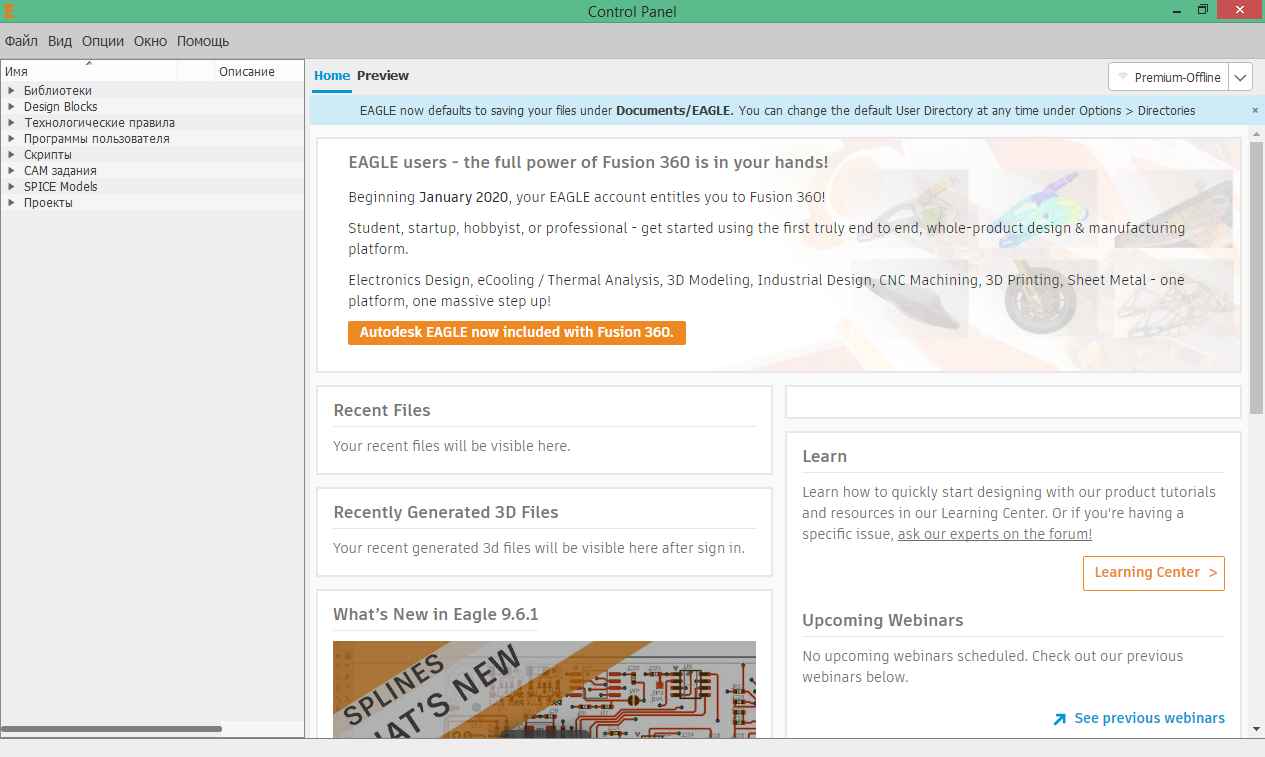Click the Learn section heading

coord(825,456)
